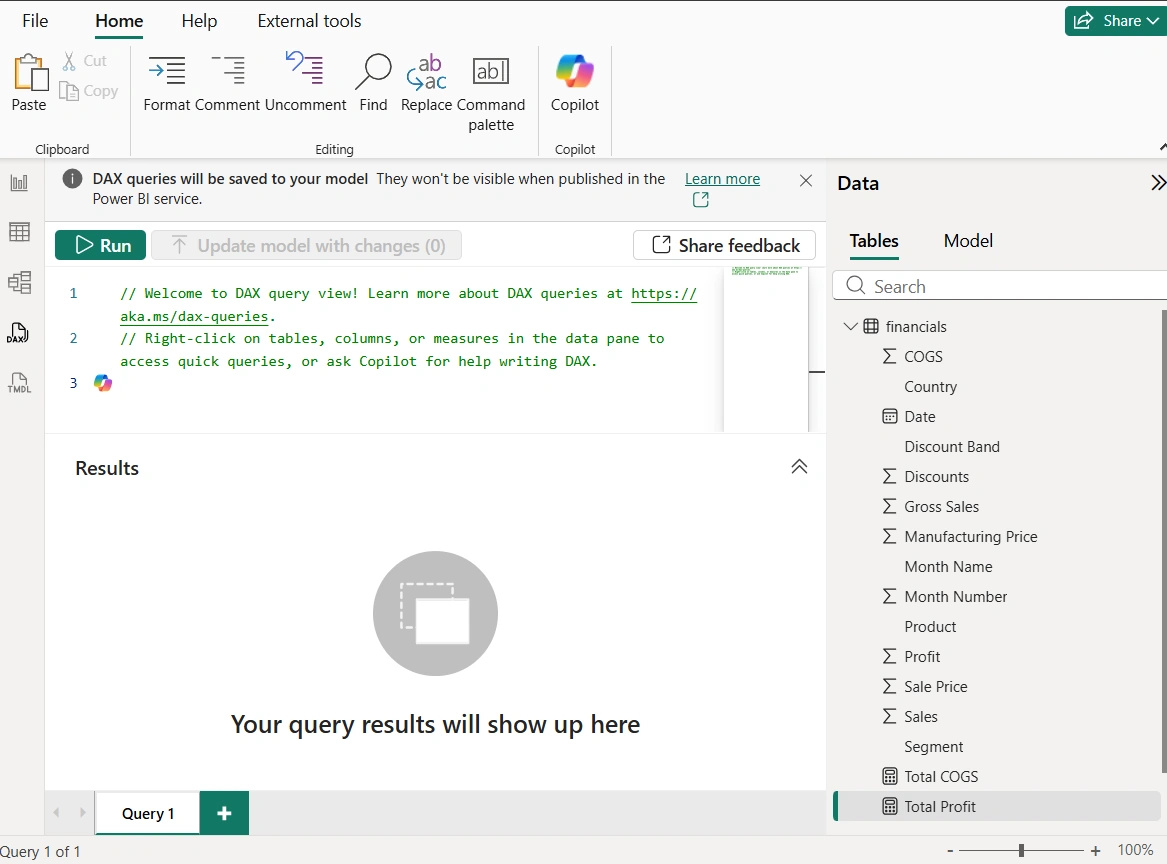Collapse the Data pane
This screenshot has width=1167, height=864.
tap(1157, 183)
